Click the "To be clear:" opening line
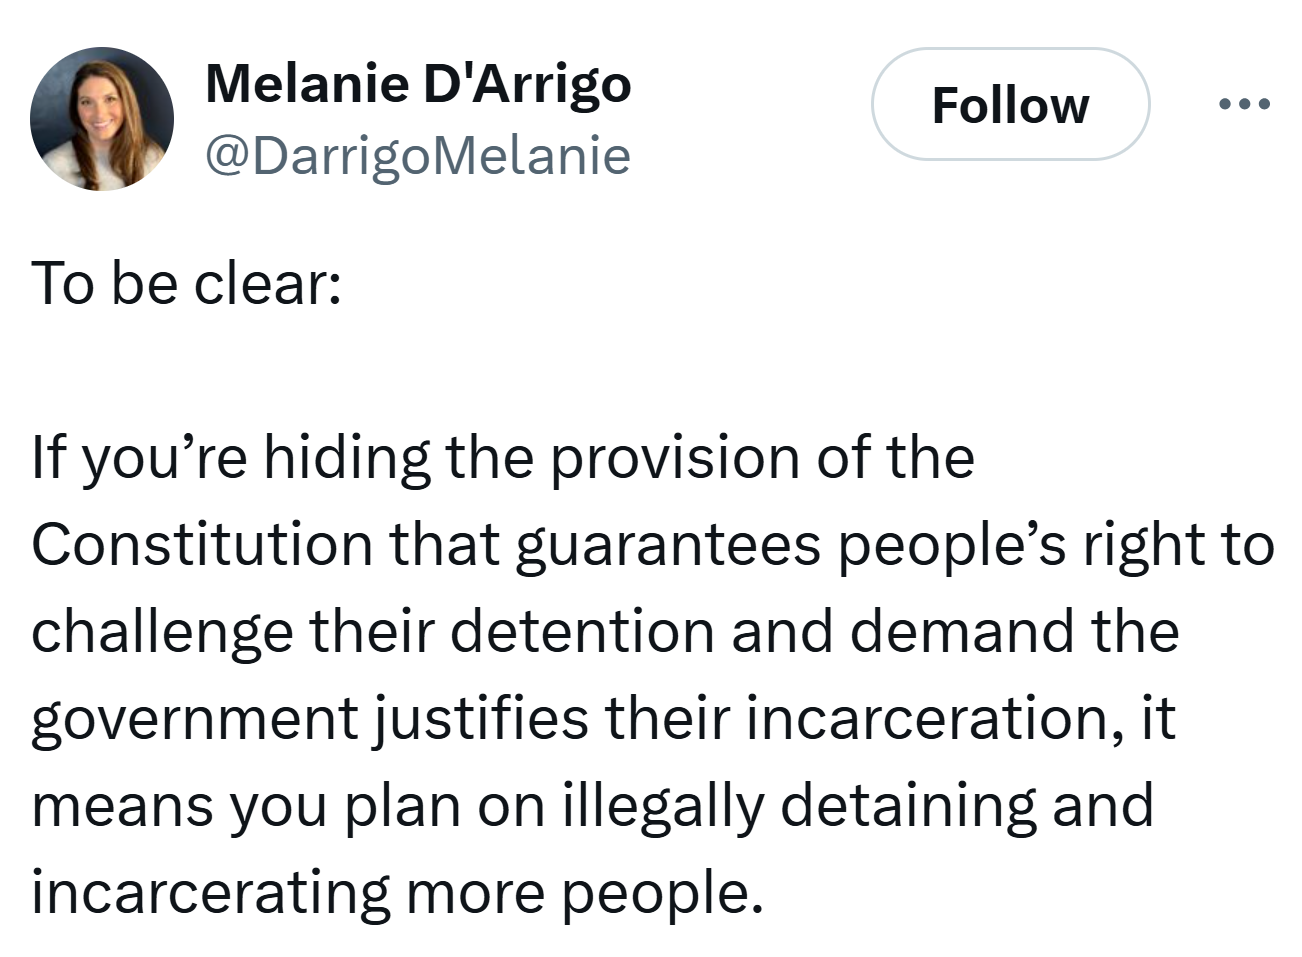Screen dimensions: 1302x957 tap(186, 284)
